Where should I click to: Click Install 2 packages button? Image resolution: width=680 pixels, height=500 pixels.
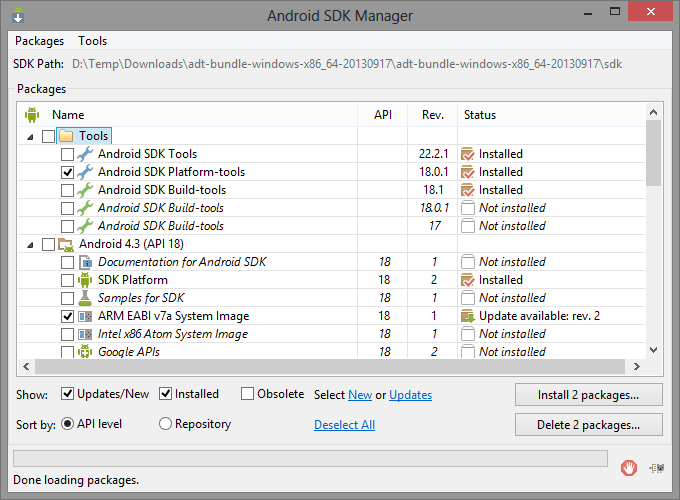(x=588, y=395)
